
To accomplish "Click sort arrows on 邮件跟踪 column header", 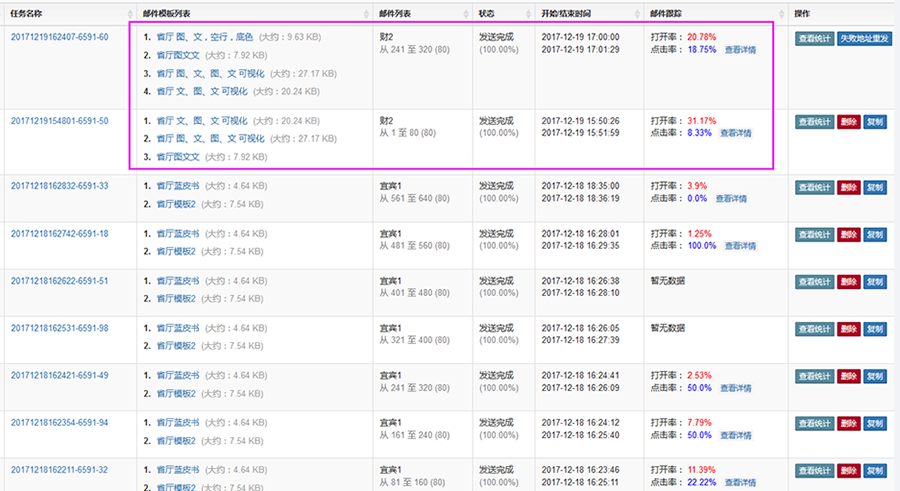I will 780,13.
